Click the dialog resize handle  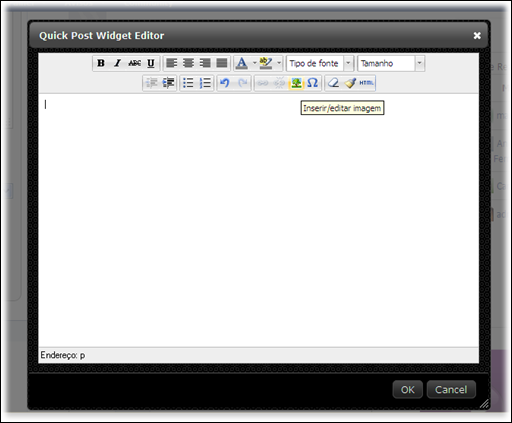click(484, 404)
